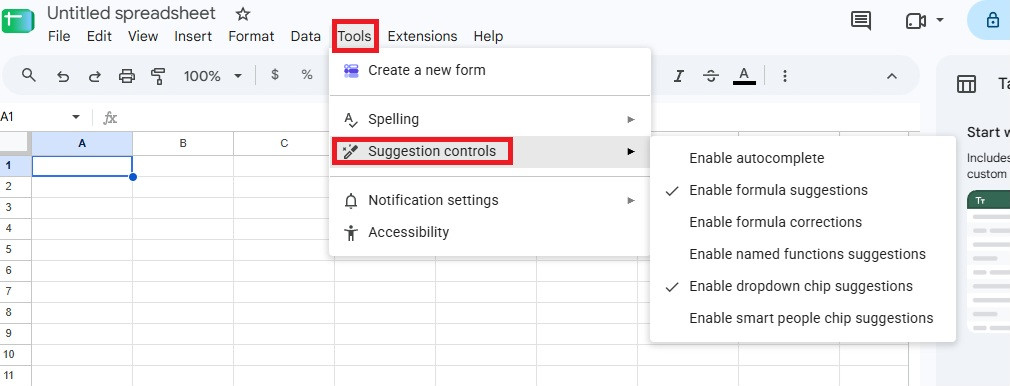Open the search menus magnifier icon
The width and height of the screenshot is (1010, 386).
coord(28,75)
